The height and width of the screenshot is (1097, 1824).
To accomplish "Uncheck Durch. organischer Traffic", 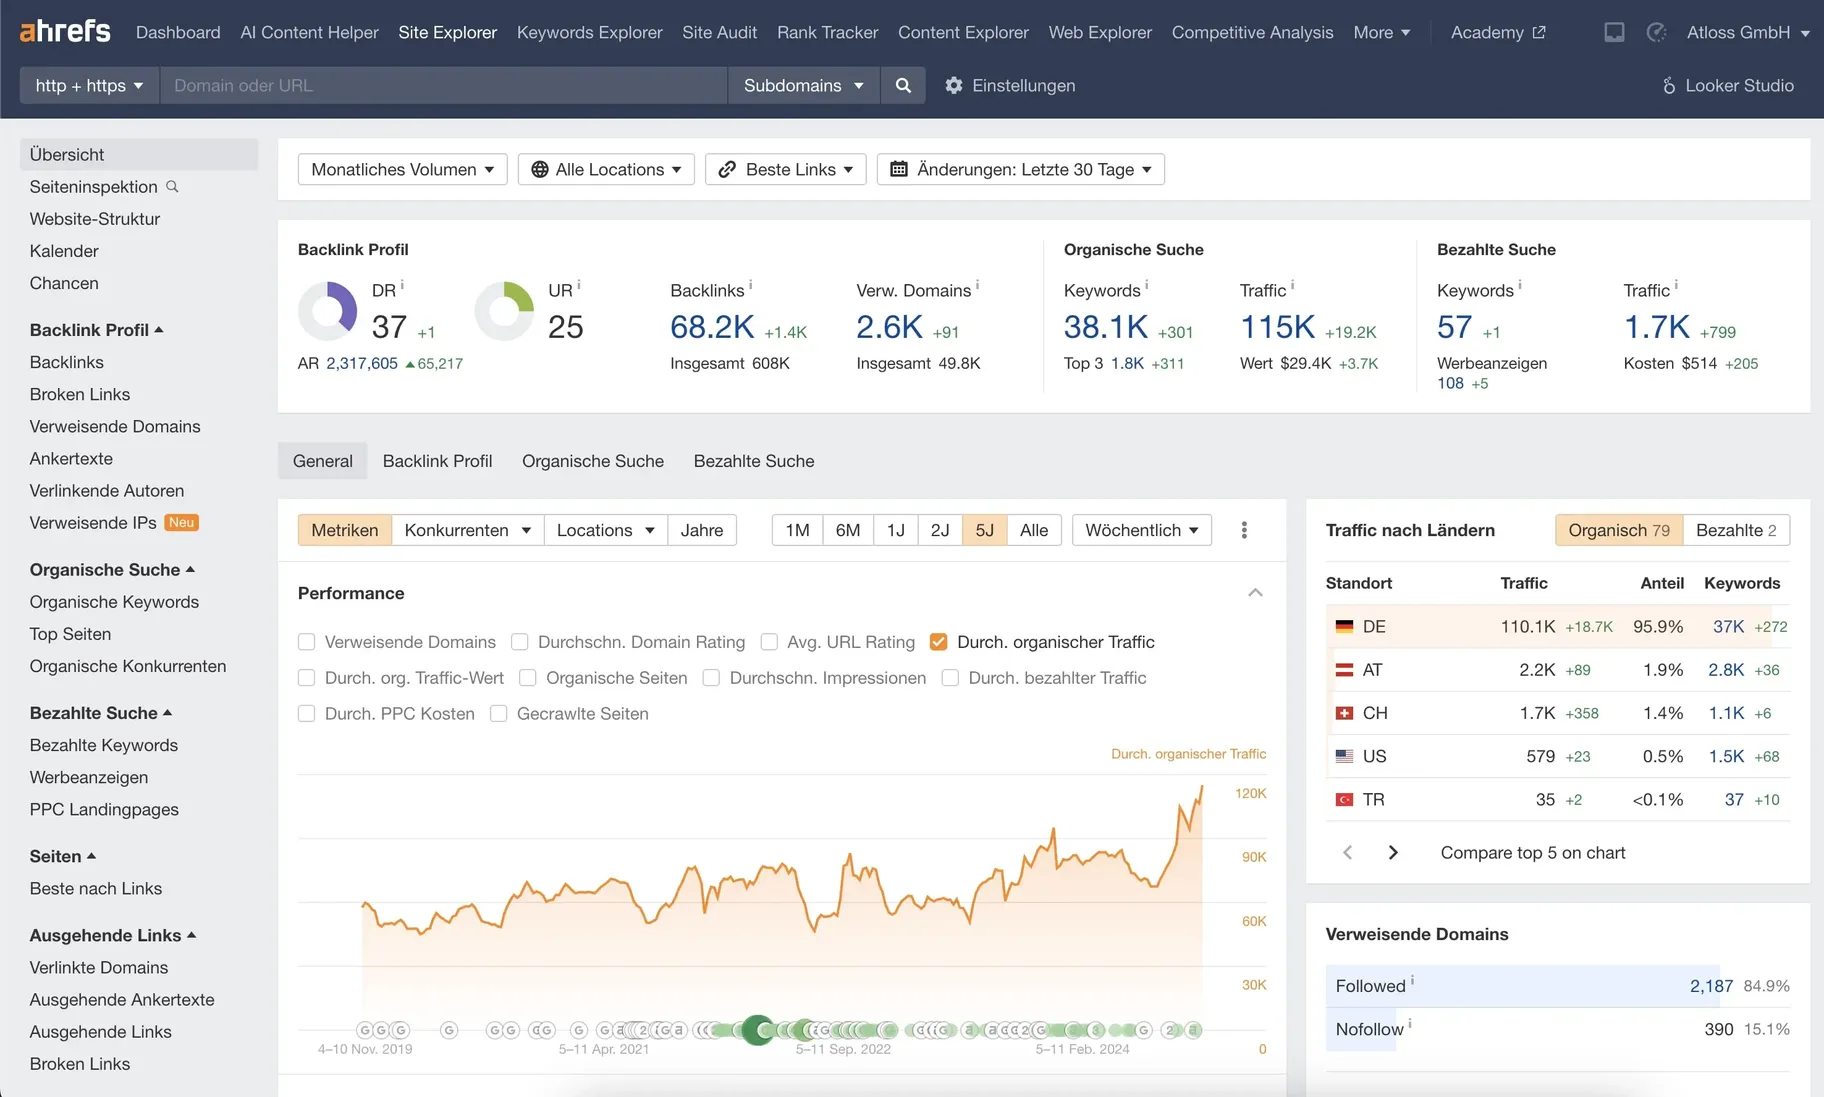I will coord(938,642).
